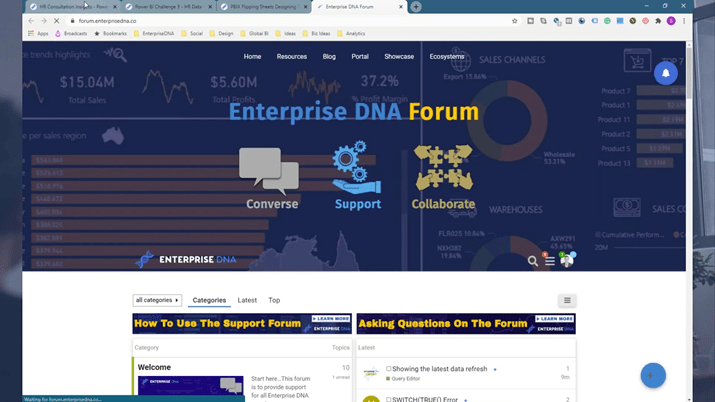
Task: Expand the Design bookmark folder
Action: [221, 34]
